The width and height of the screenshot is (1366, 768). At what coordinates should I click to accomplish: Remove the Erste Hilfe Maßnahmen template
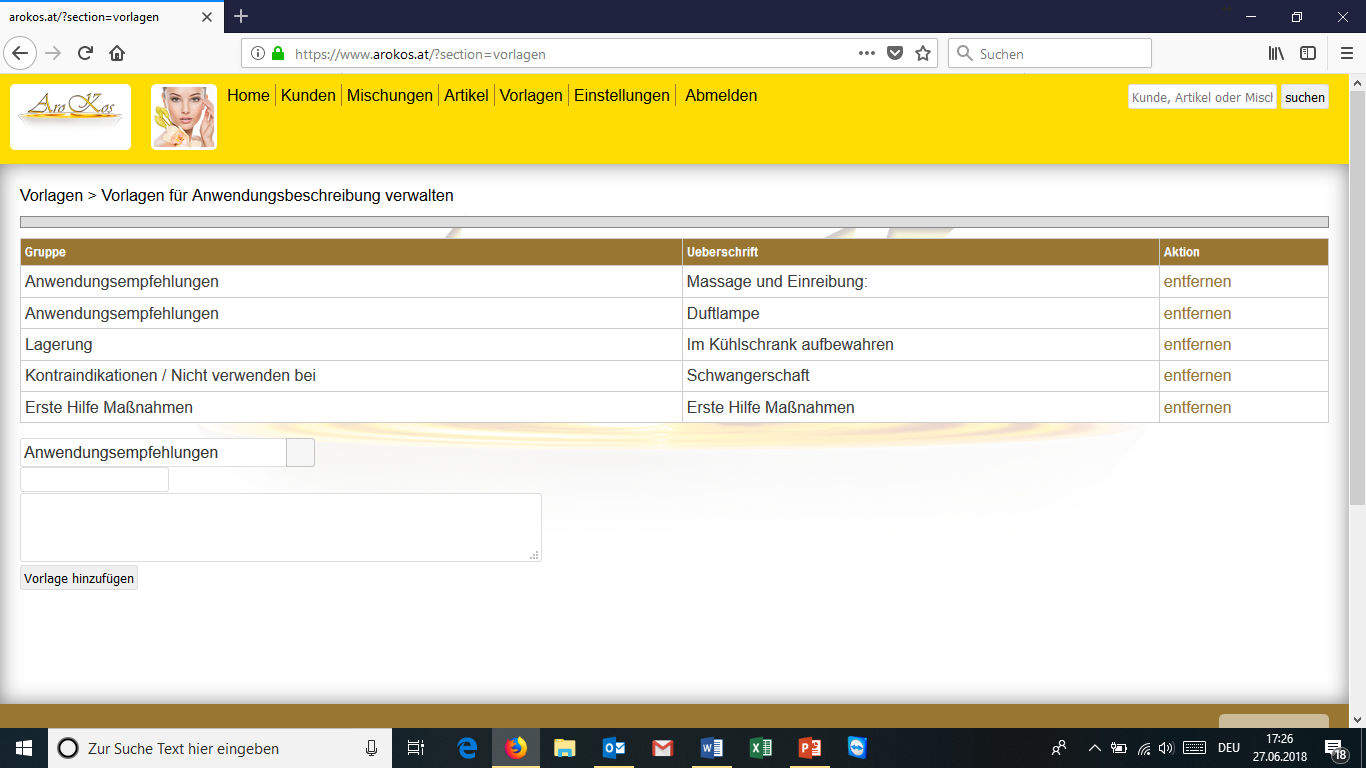(1197, 407)
